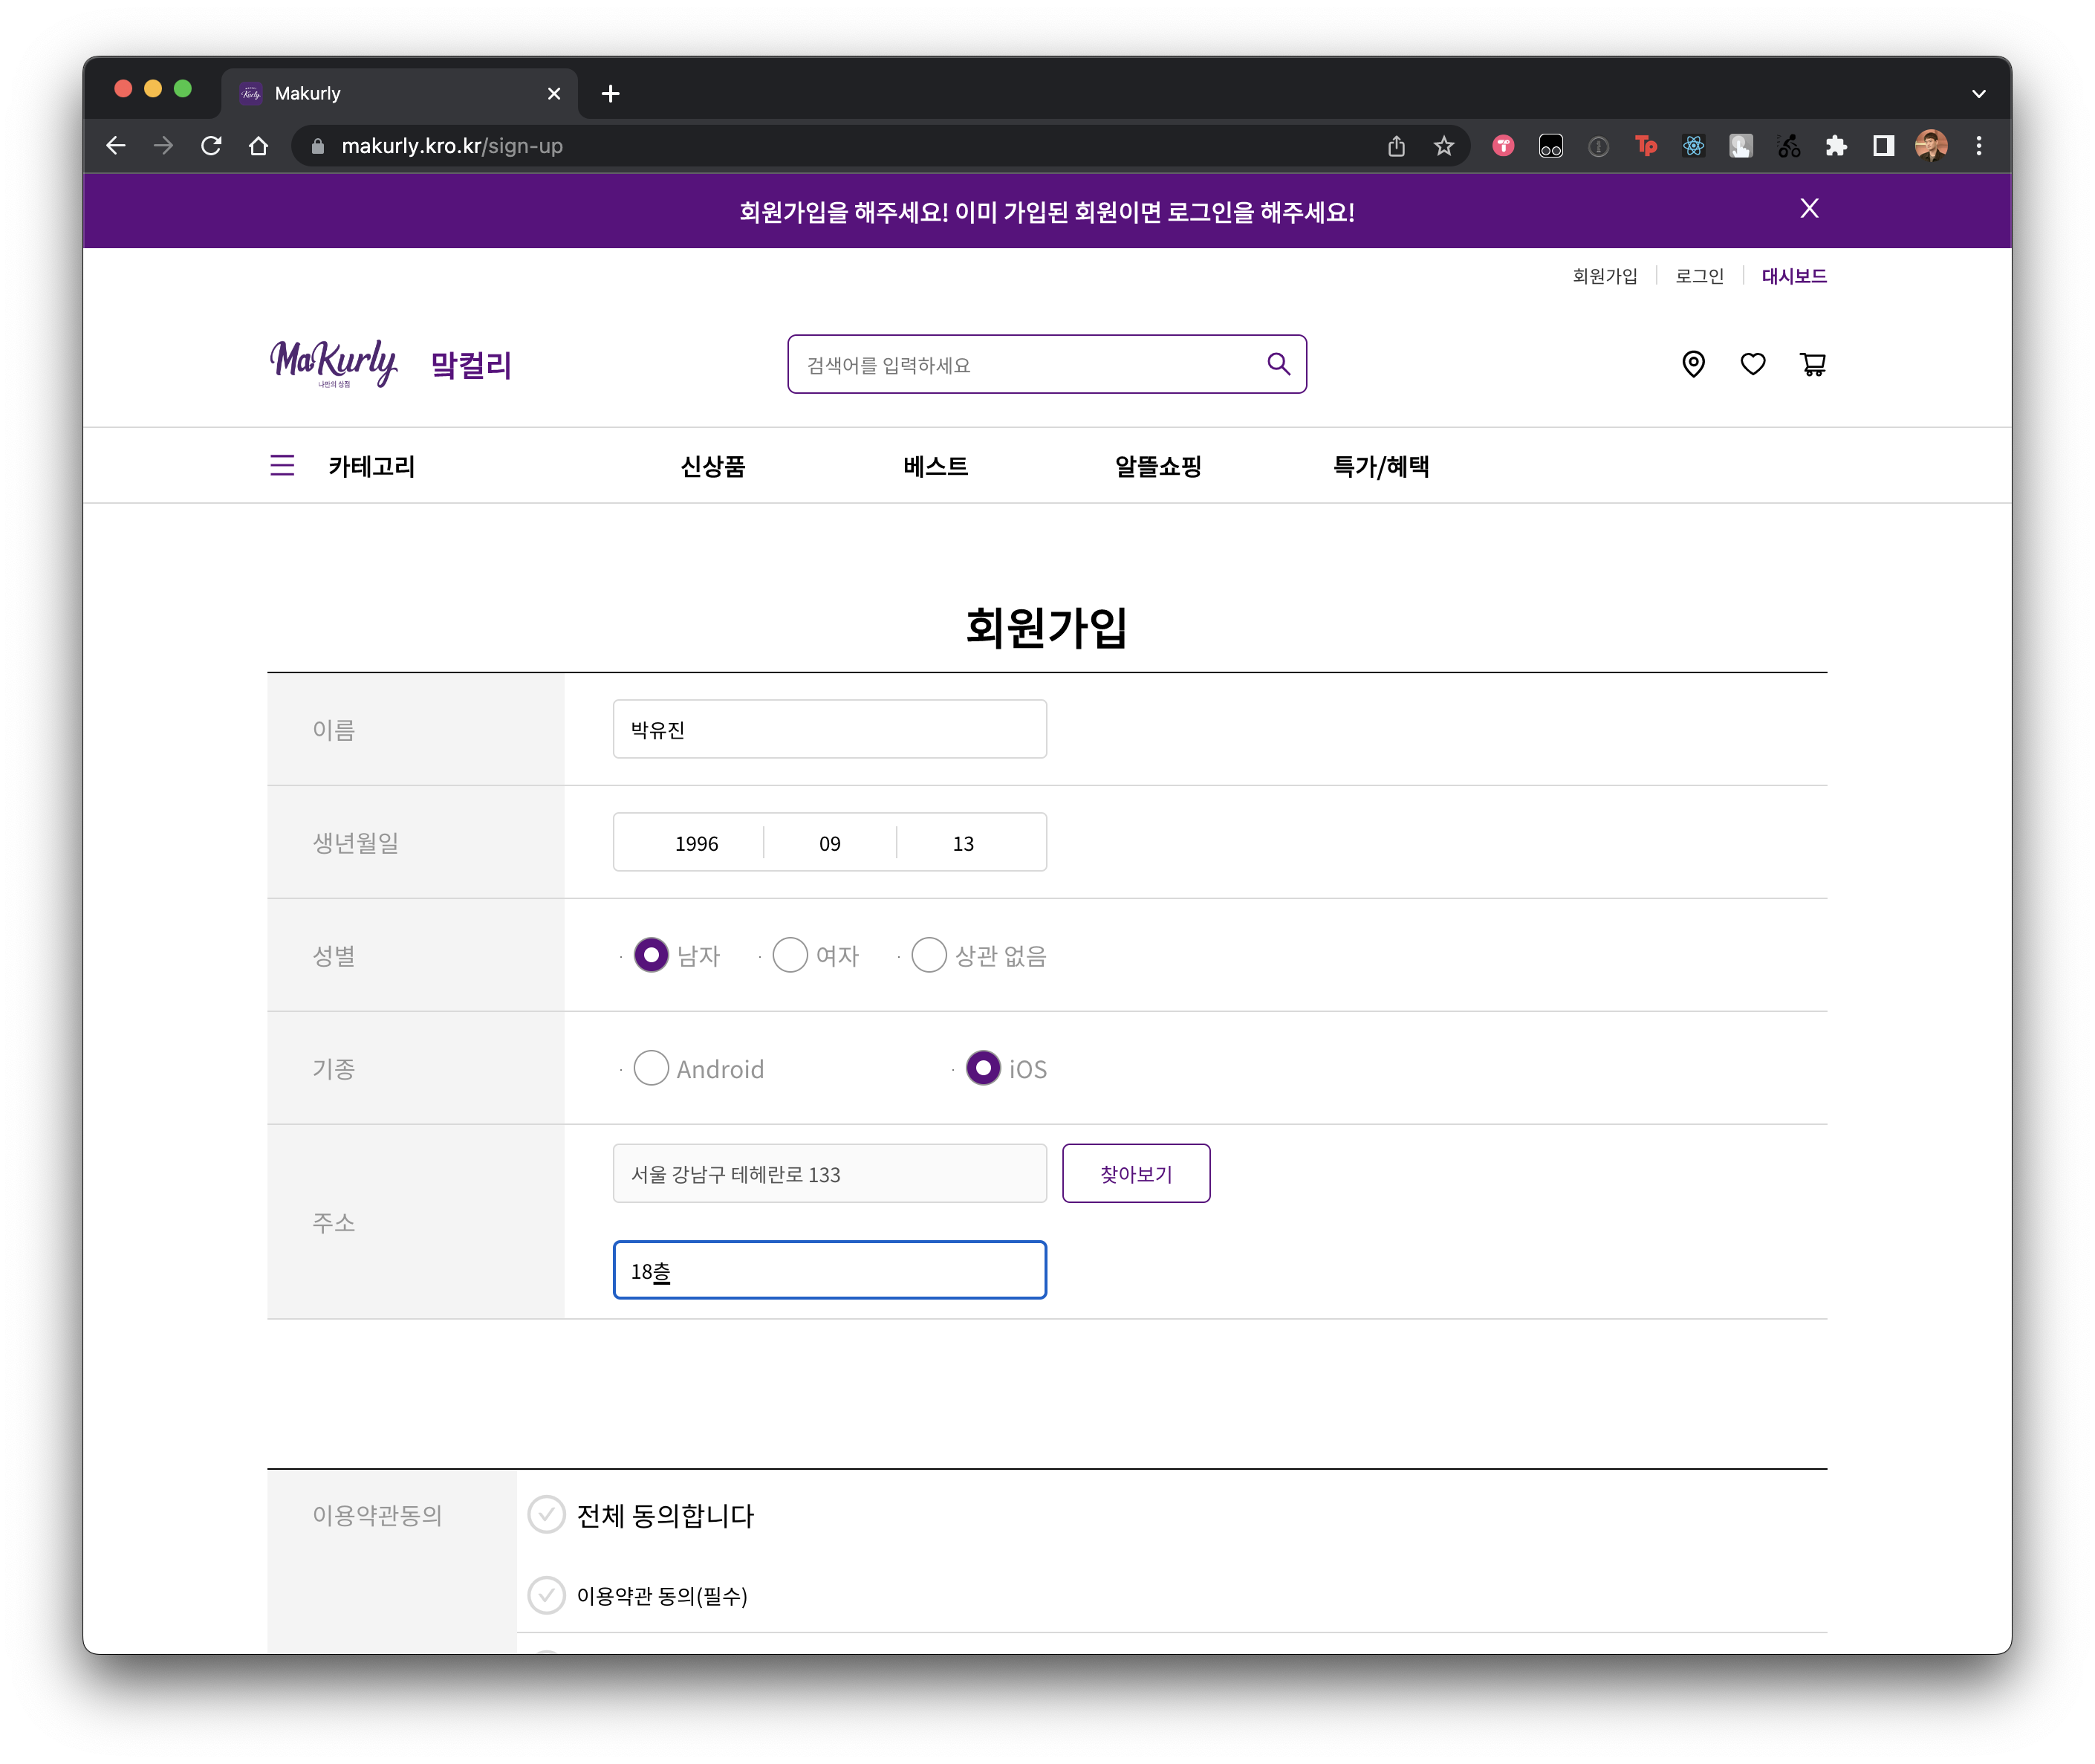Open the 베스트 menu

coord(935,466)
